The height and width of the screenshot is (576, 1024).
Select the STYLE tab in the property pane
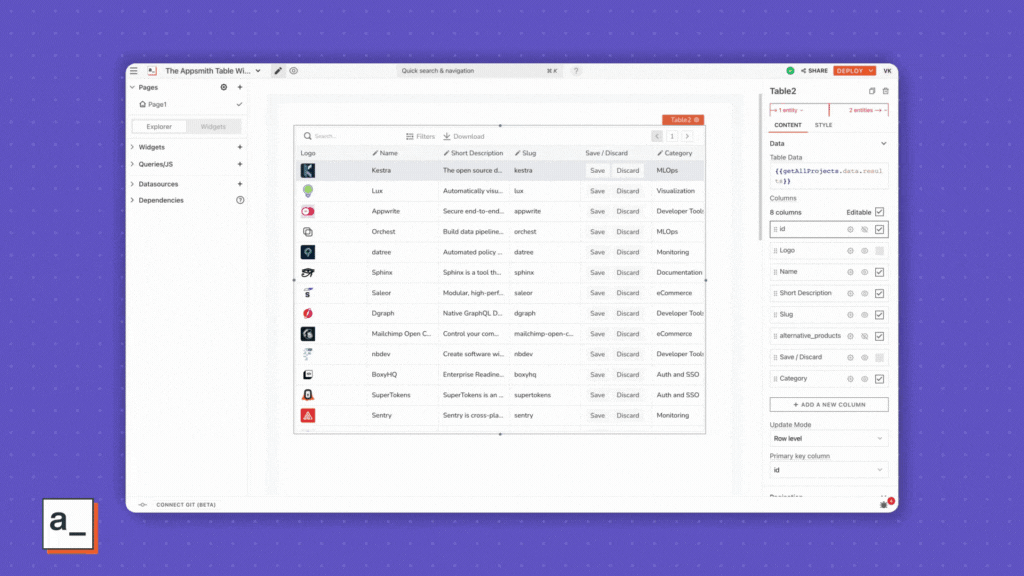pyautogui.click(x=824, y=125)
